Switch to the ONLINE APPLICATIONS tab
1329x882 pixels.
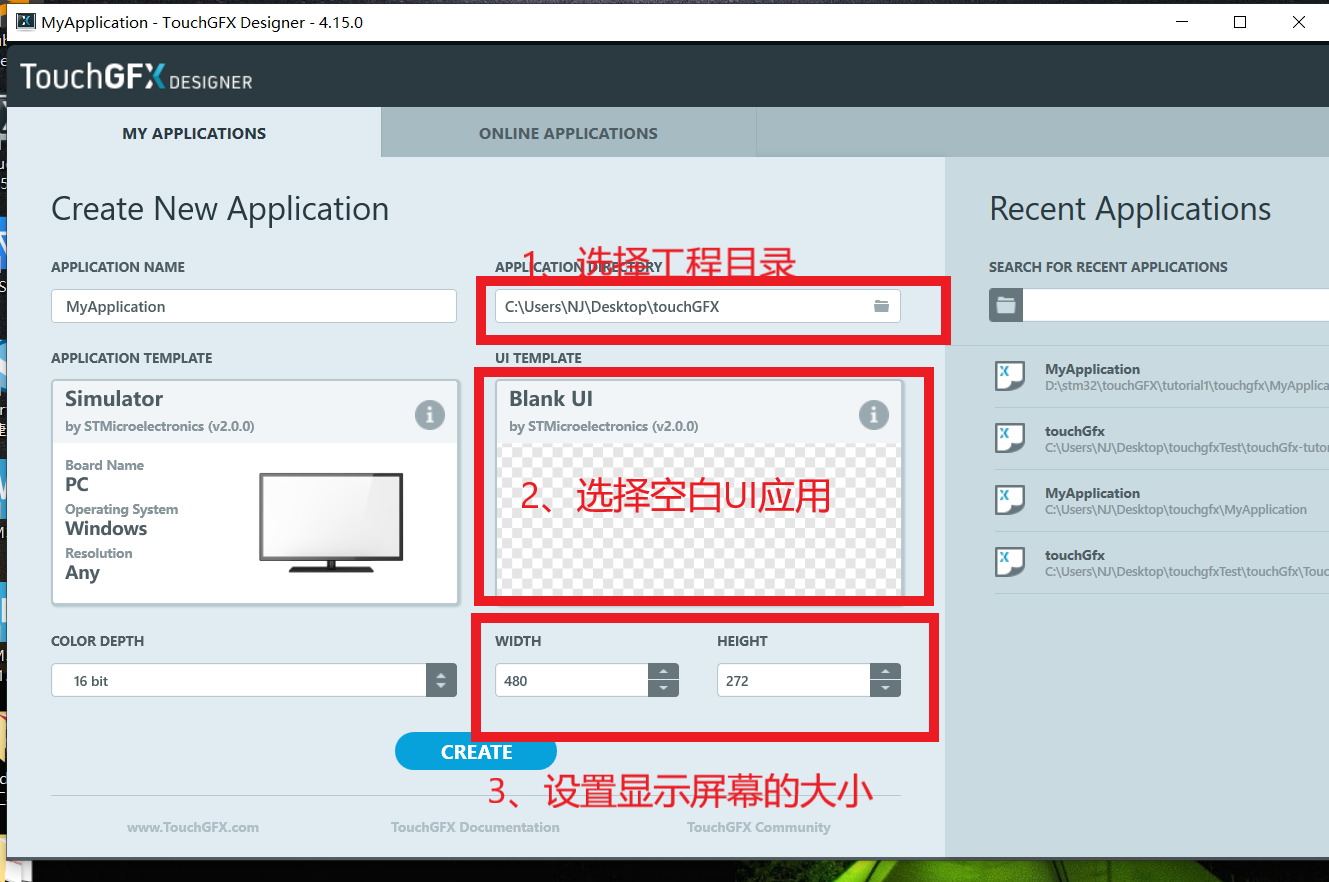567,132
